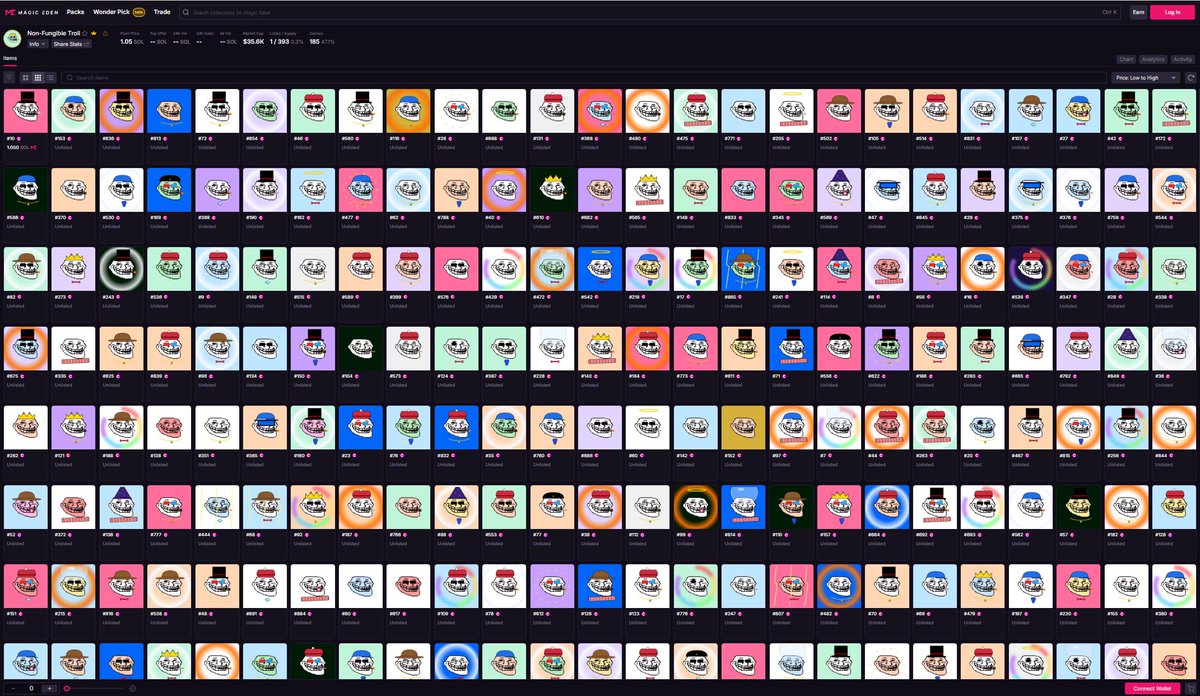Click the sweep slider in the bottom bar
1200x696 pixels.
(x=95, y=688)
